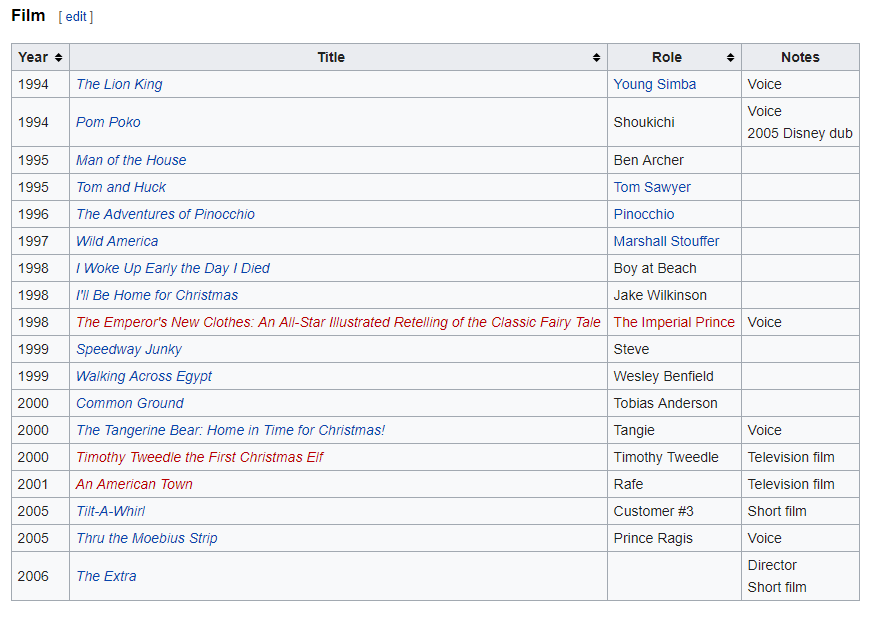The height and width of the screenshot is (617, 875).
Task: Select the 2006 year cell
Action: tap(40, 576)
